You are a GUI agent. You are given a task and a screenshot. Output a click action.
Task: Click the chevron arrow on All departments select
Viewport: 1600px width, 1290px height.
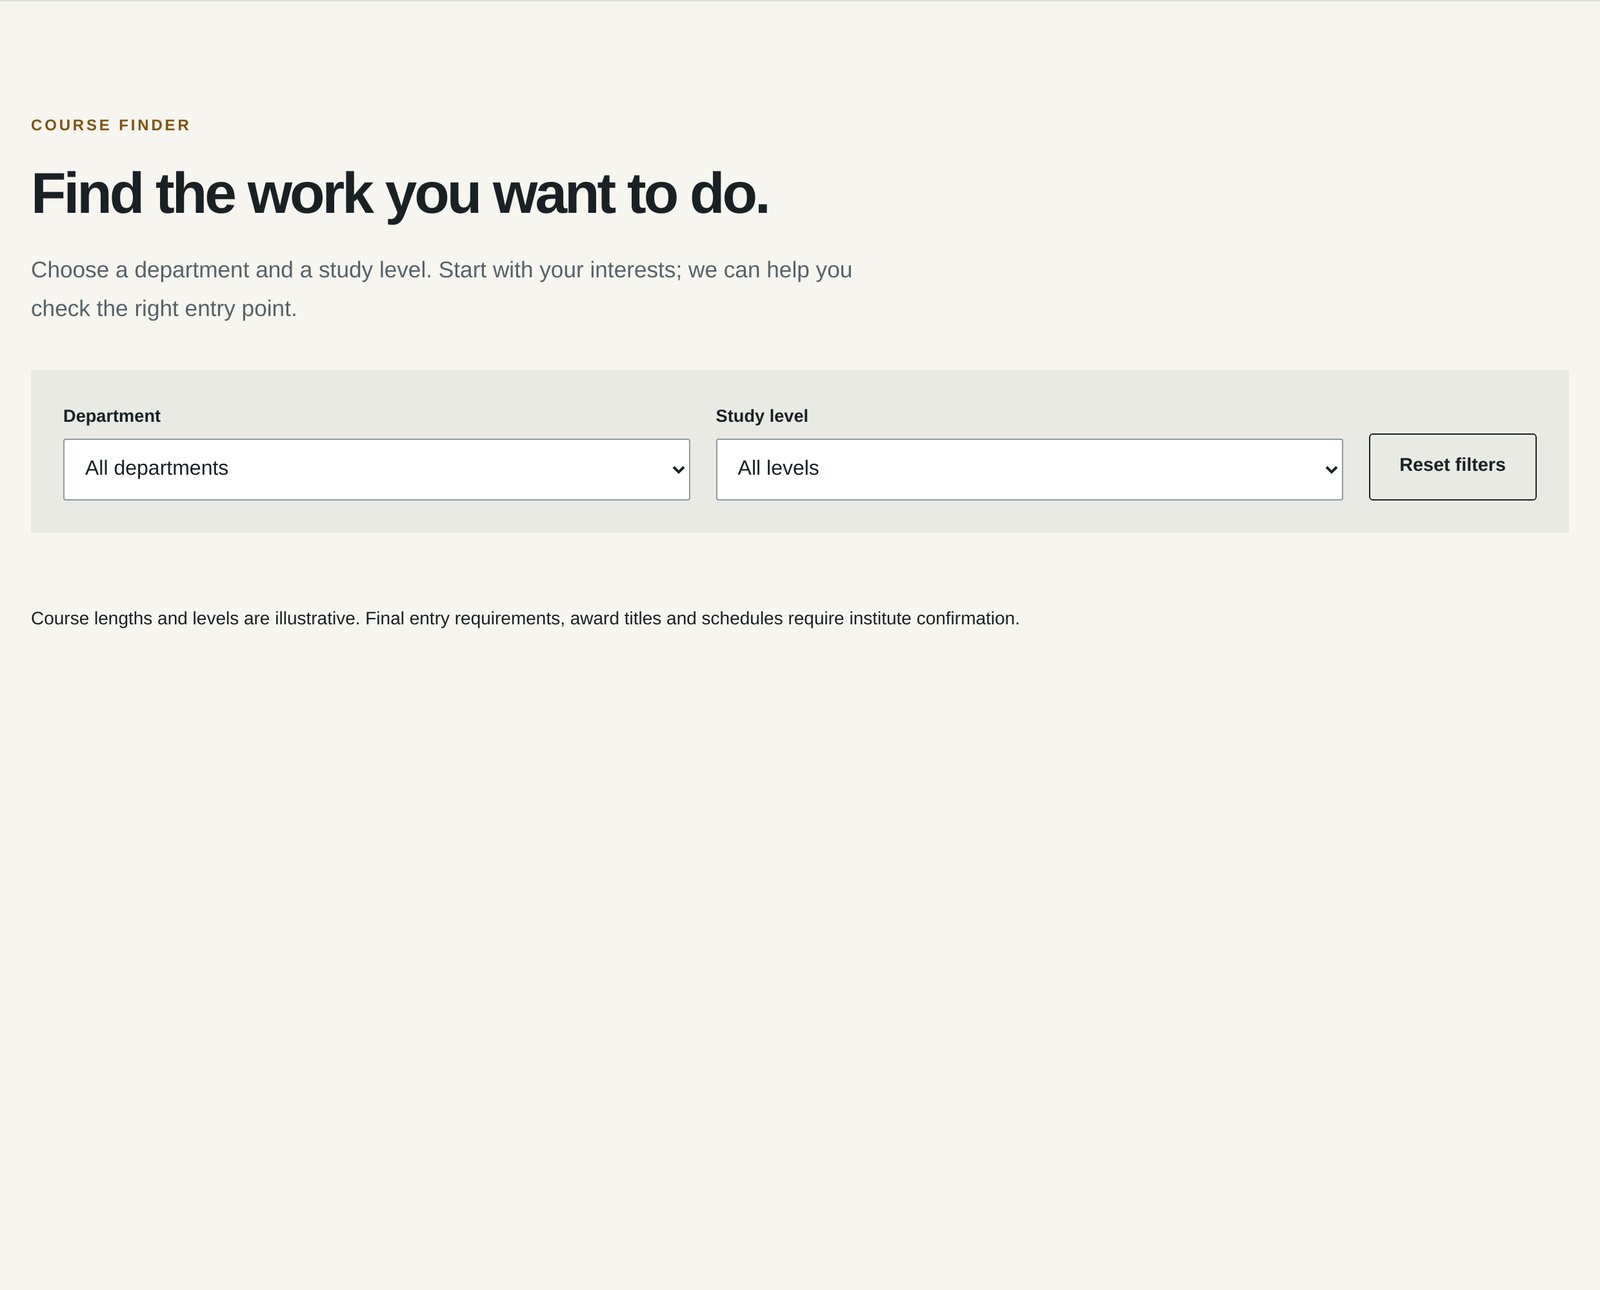(x=678, y=470)
